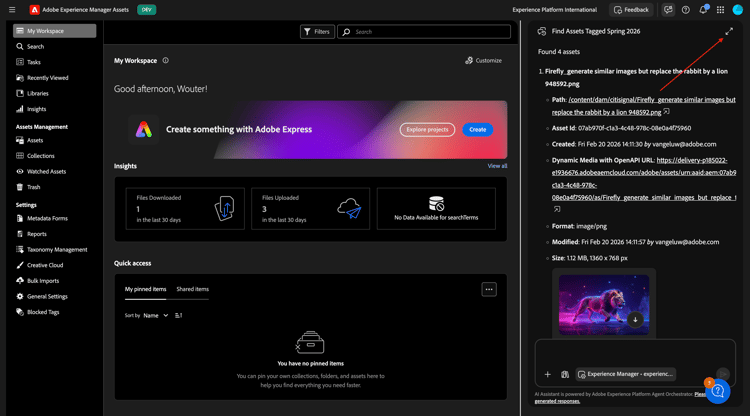Click the open-in-new icon after the path
Image resolution: width=750 pixels, height=416 pixels.
(x=666, y=112)
